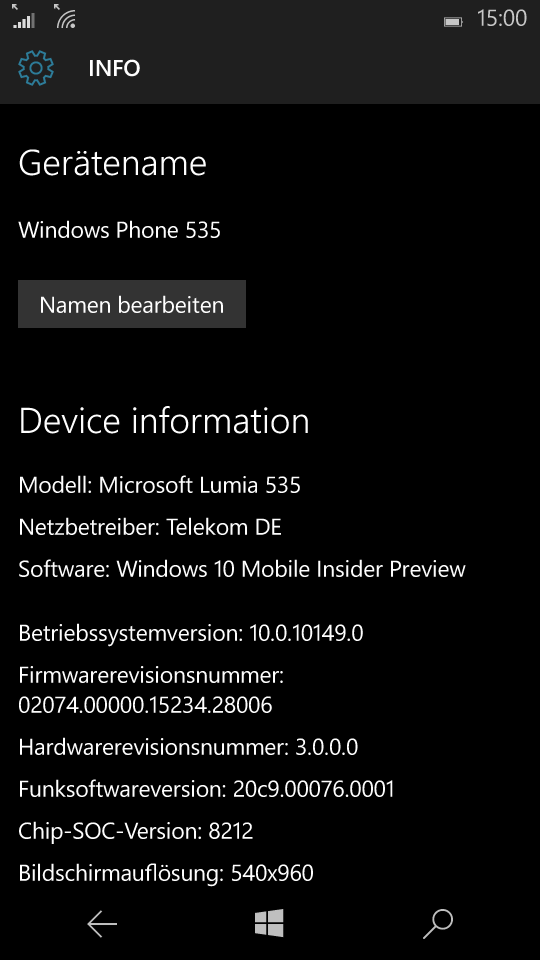Screen dimensions: 540x960
Task: Tap the INFO page title
Action: 114,68
